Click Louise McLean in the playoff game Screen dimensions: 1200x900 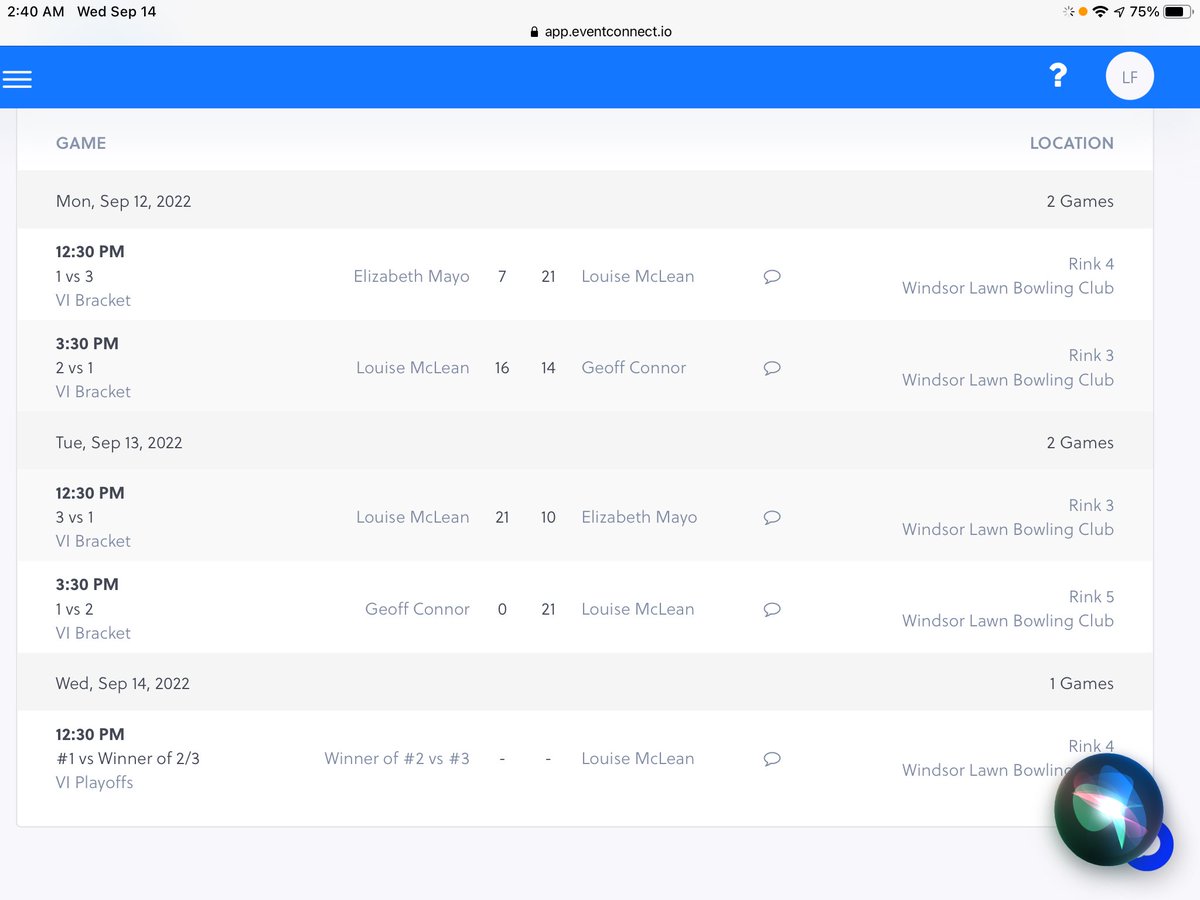(638, 758)
